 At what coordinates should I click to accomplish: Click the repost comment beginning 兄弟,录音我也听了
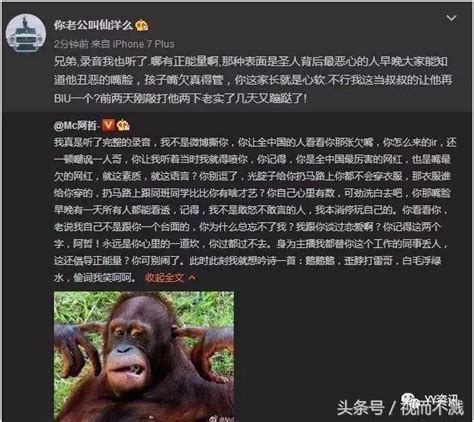click(254, 80)
